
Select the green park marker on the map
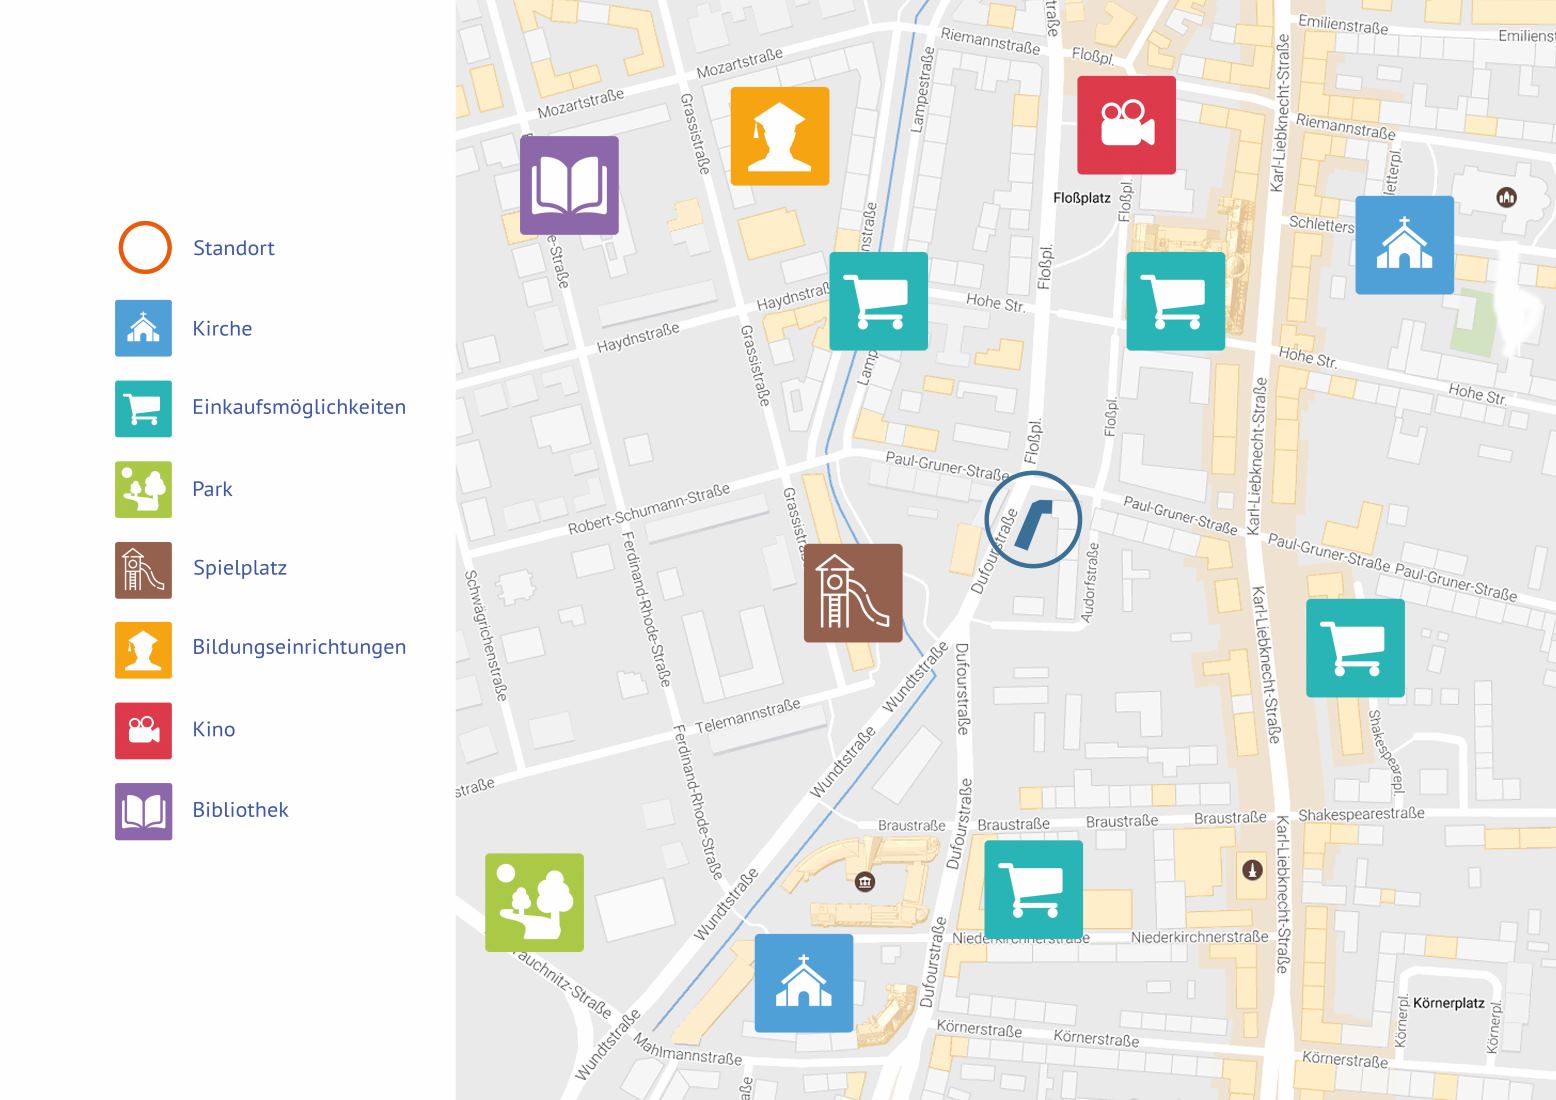[534, 902]
